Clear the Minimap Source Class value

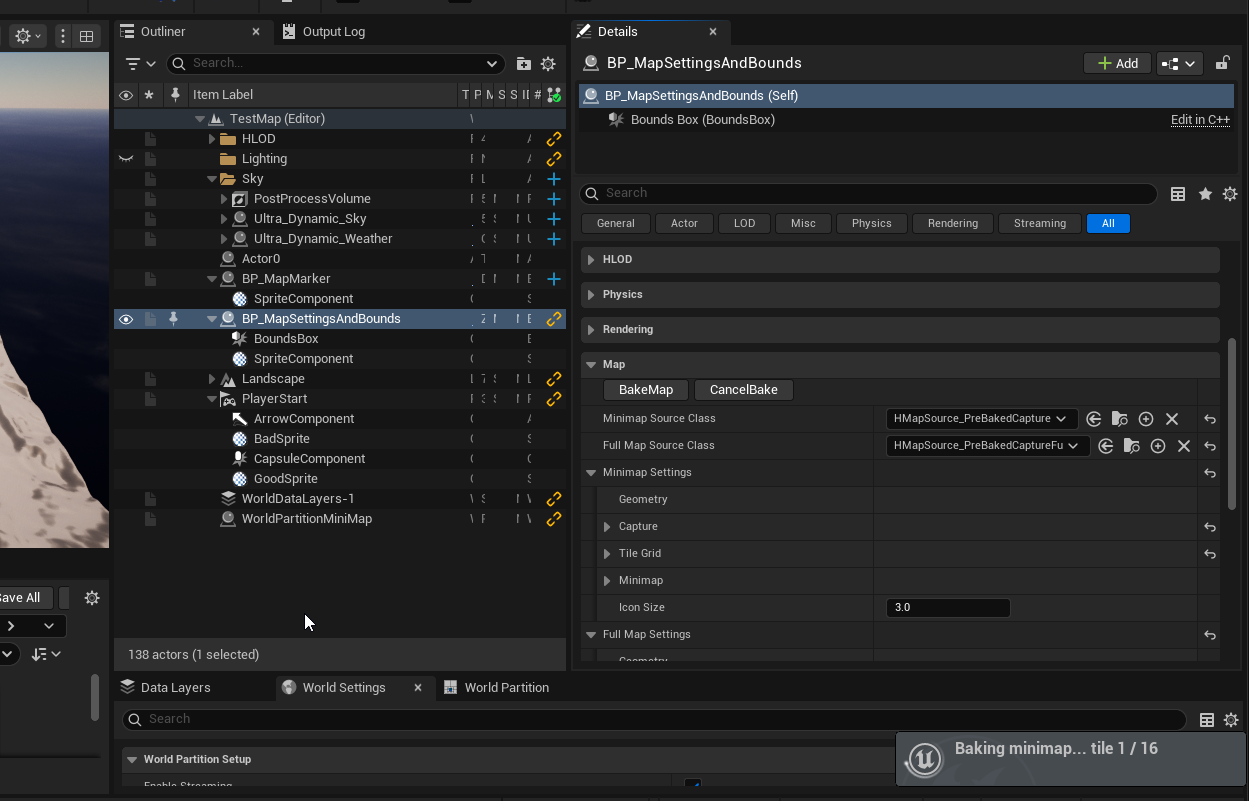[1172, 419]
